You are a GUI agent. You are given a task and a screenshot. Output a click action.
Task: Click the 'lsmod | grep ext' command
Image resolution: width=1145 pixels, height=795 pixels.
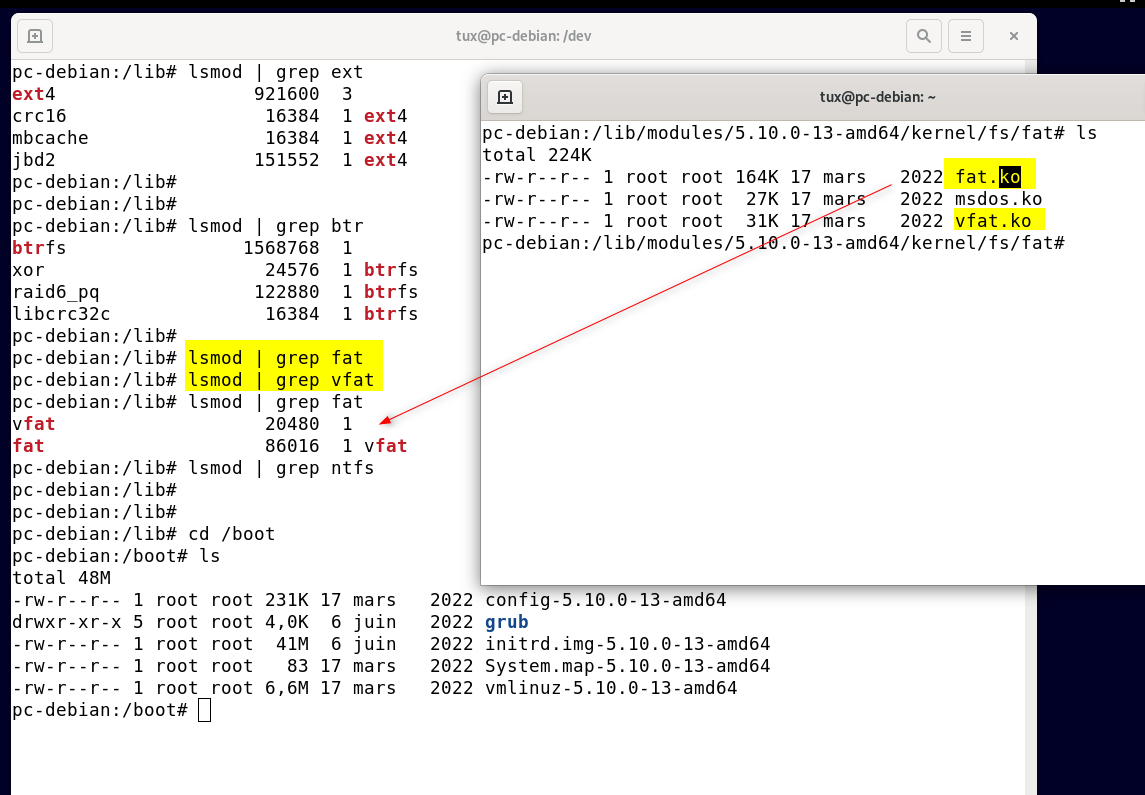tap(276, 72)
